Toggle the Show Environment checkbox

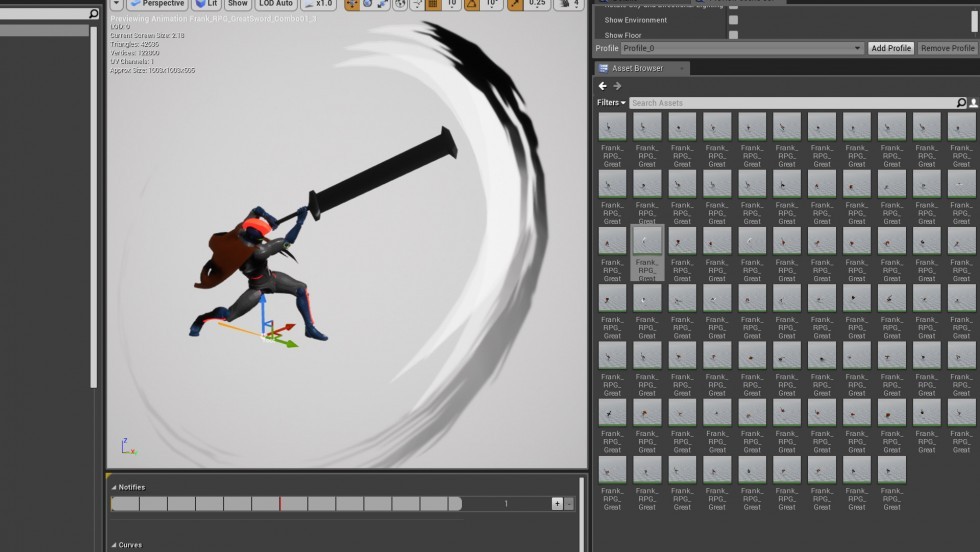733,20
